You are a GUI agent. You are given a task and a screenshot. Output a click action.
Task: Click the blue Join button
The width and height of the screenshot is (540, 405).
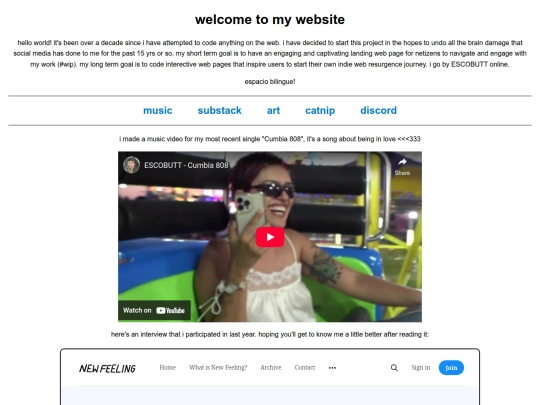(451, 368)
